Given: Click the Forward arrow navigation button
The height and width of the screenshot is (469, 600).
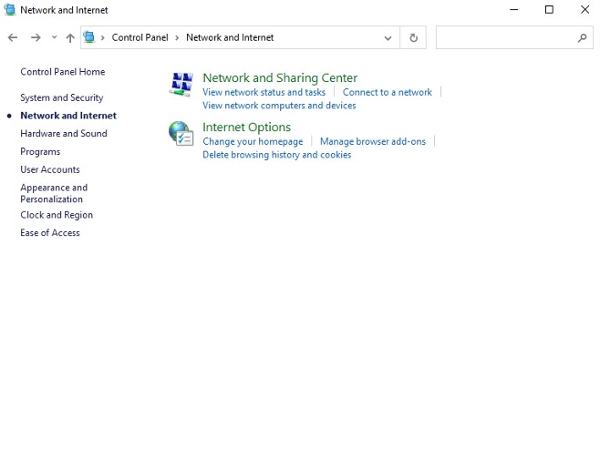Looking at the screenshot, I should (36, 37).
